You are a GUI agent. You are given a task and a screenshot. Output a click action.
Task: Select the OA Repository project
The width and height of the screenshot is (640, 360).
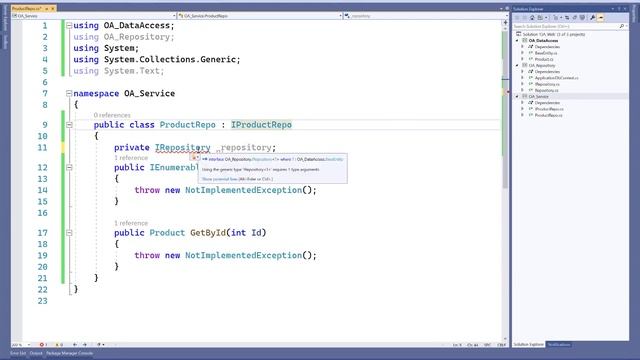pyautogui.click(x=542, y=65)
